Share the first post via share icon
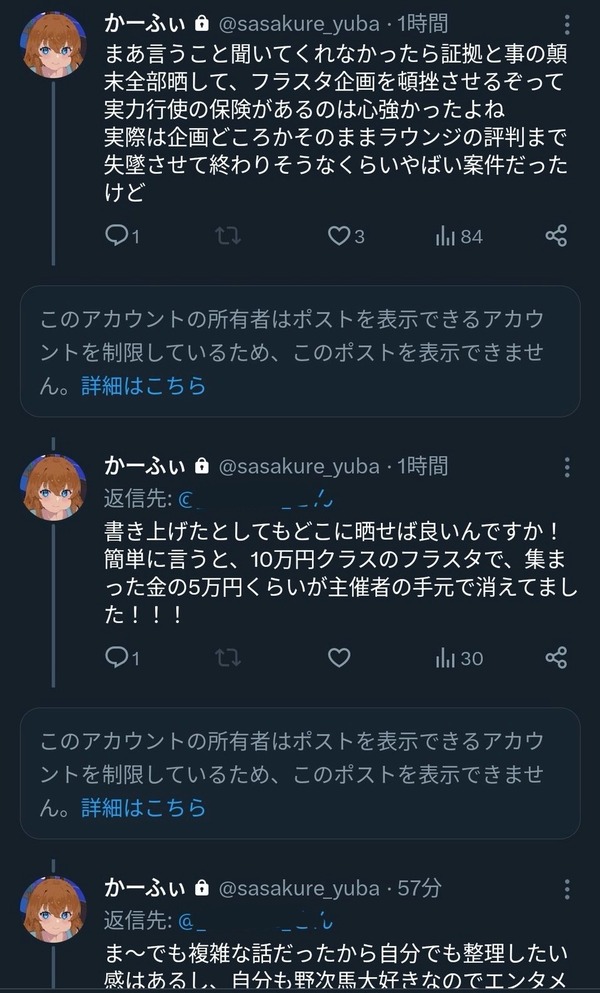The image size is (600, 993). click(x=556, y=236)
